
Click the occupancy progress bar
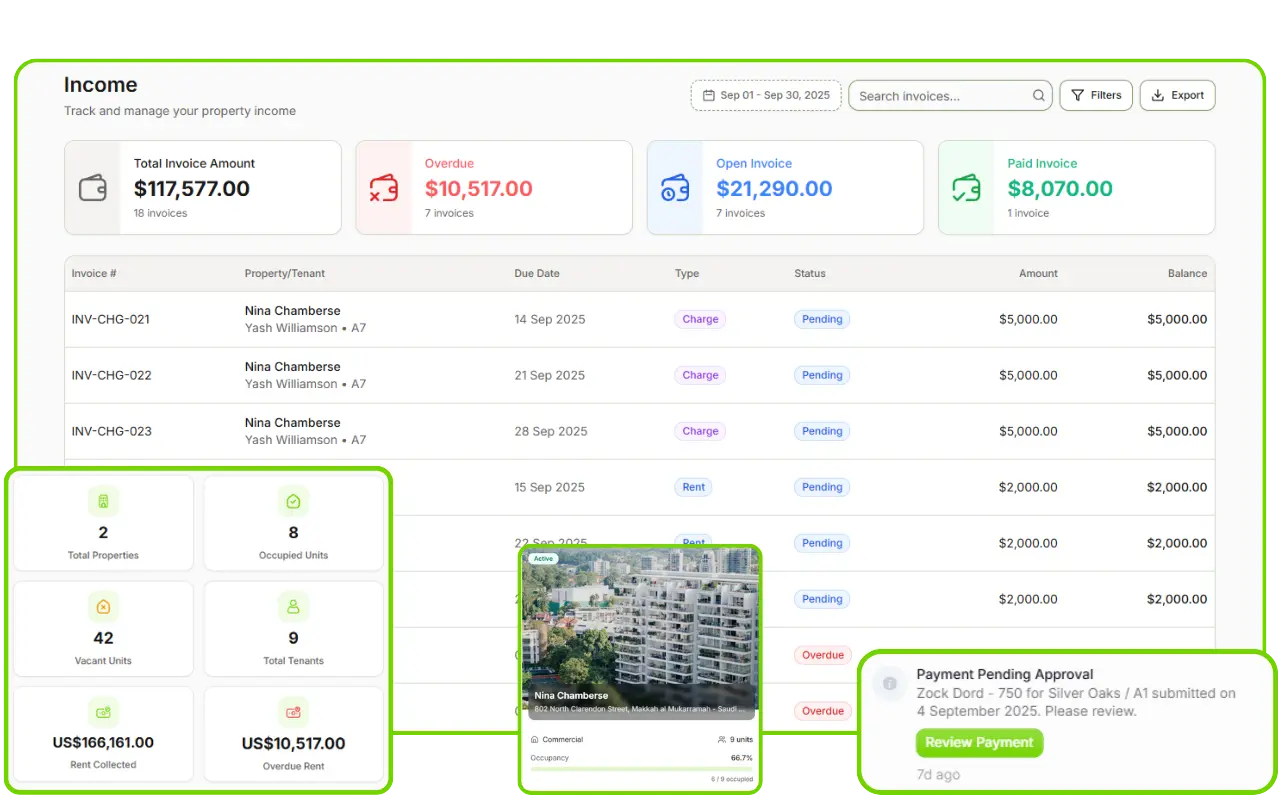coord(641,769)
